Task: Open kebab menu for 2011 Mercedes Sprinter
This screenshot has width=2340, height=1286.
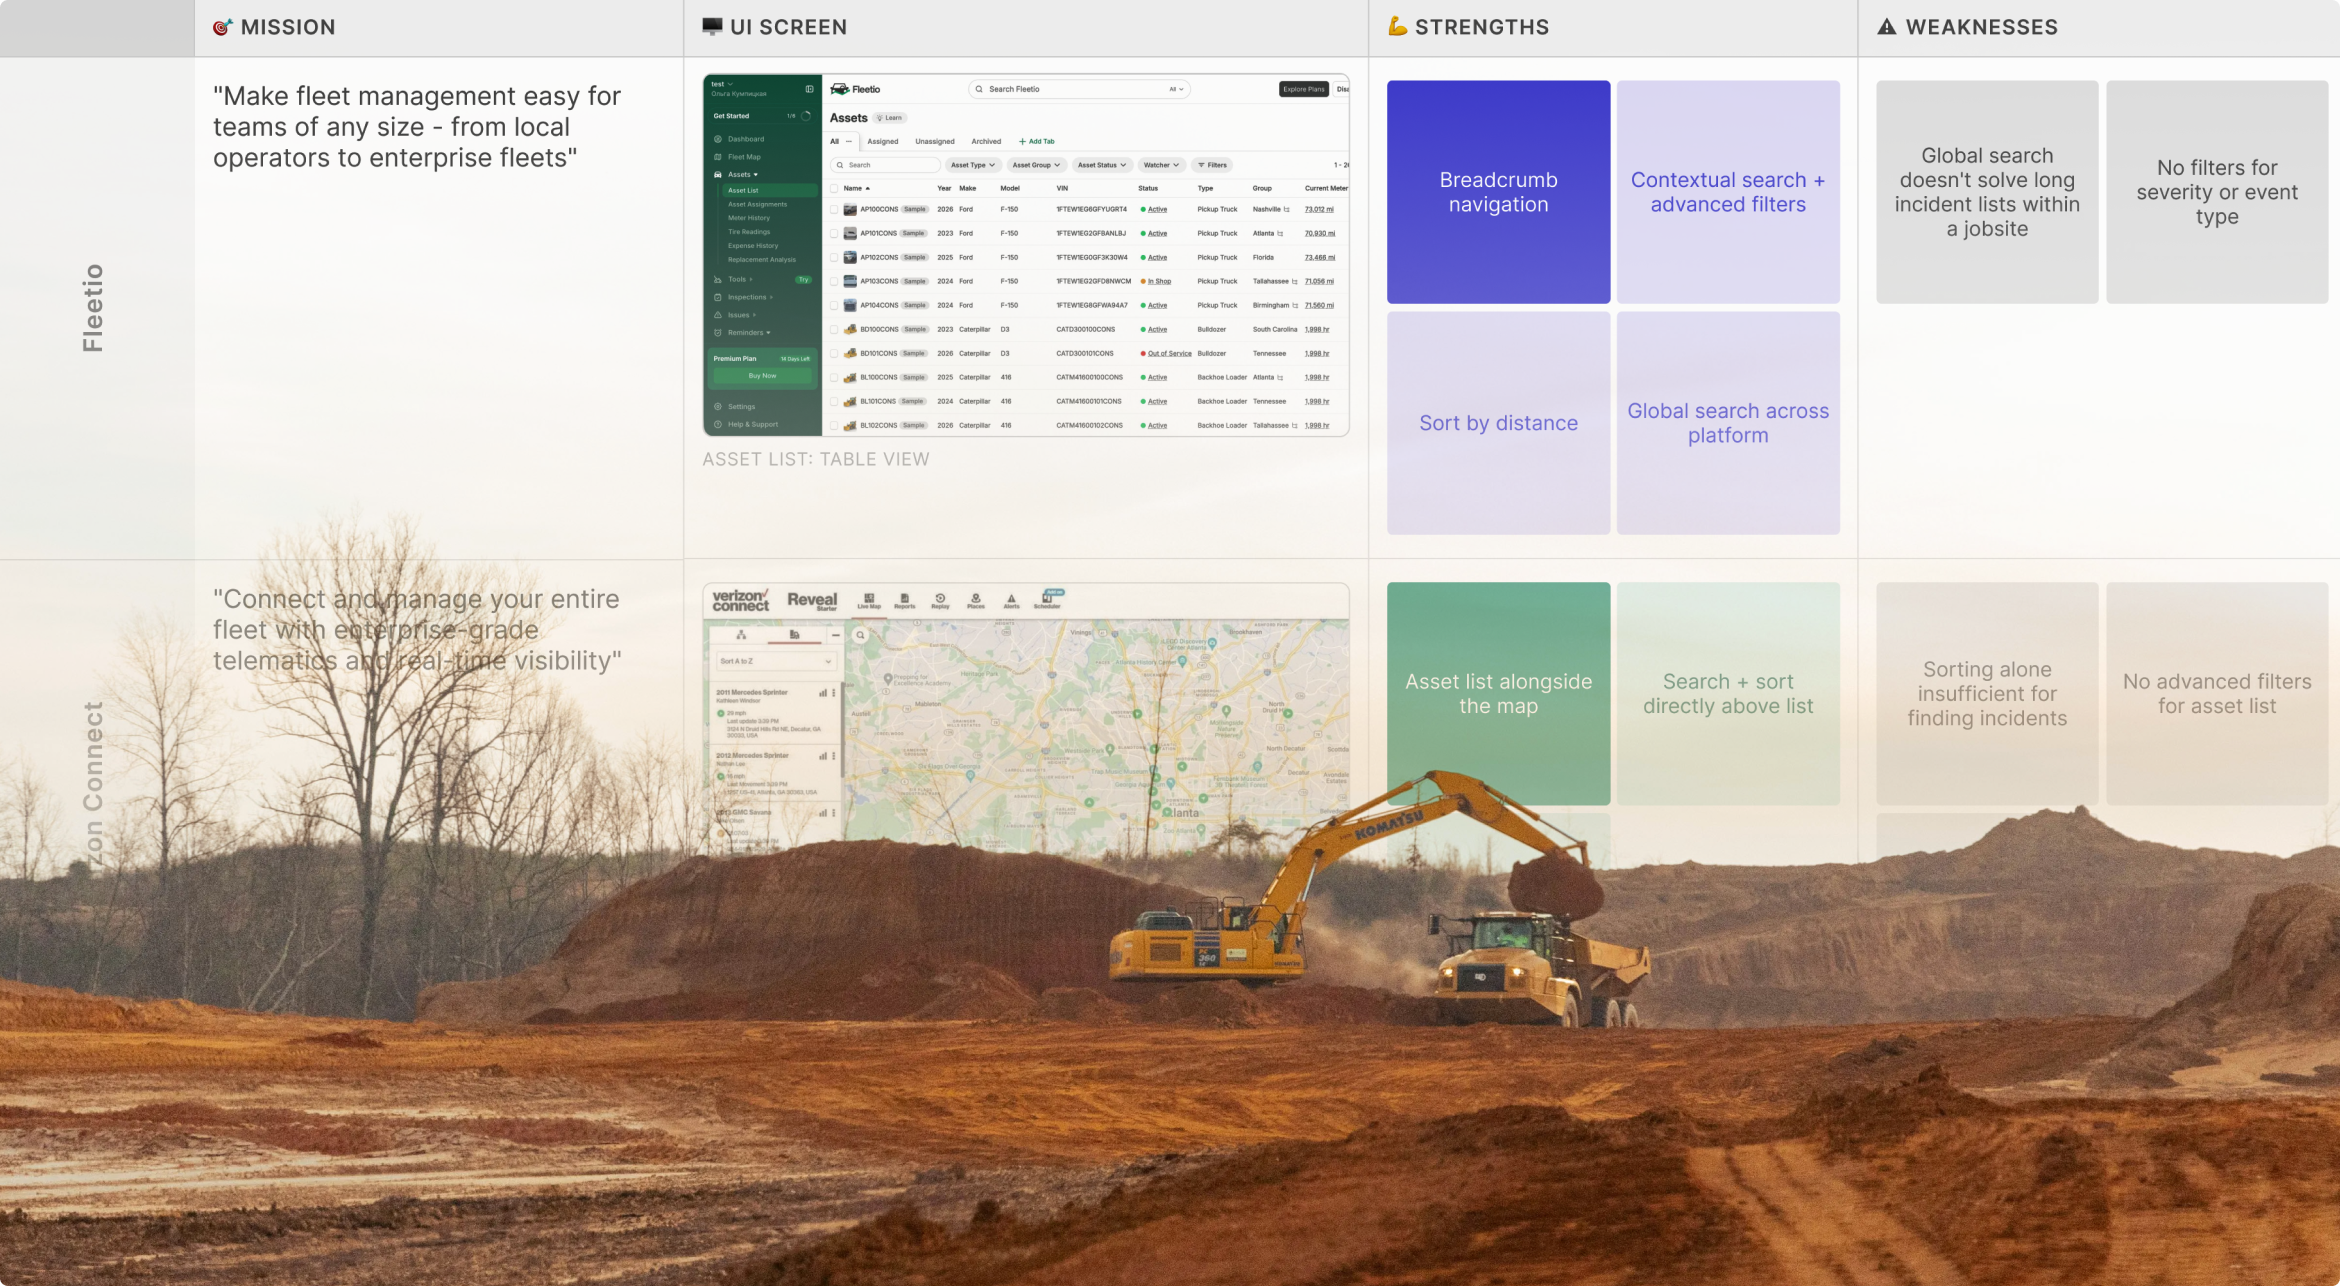Action: (834, 692)
